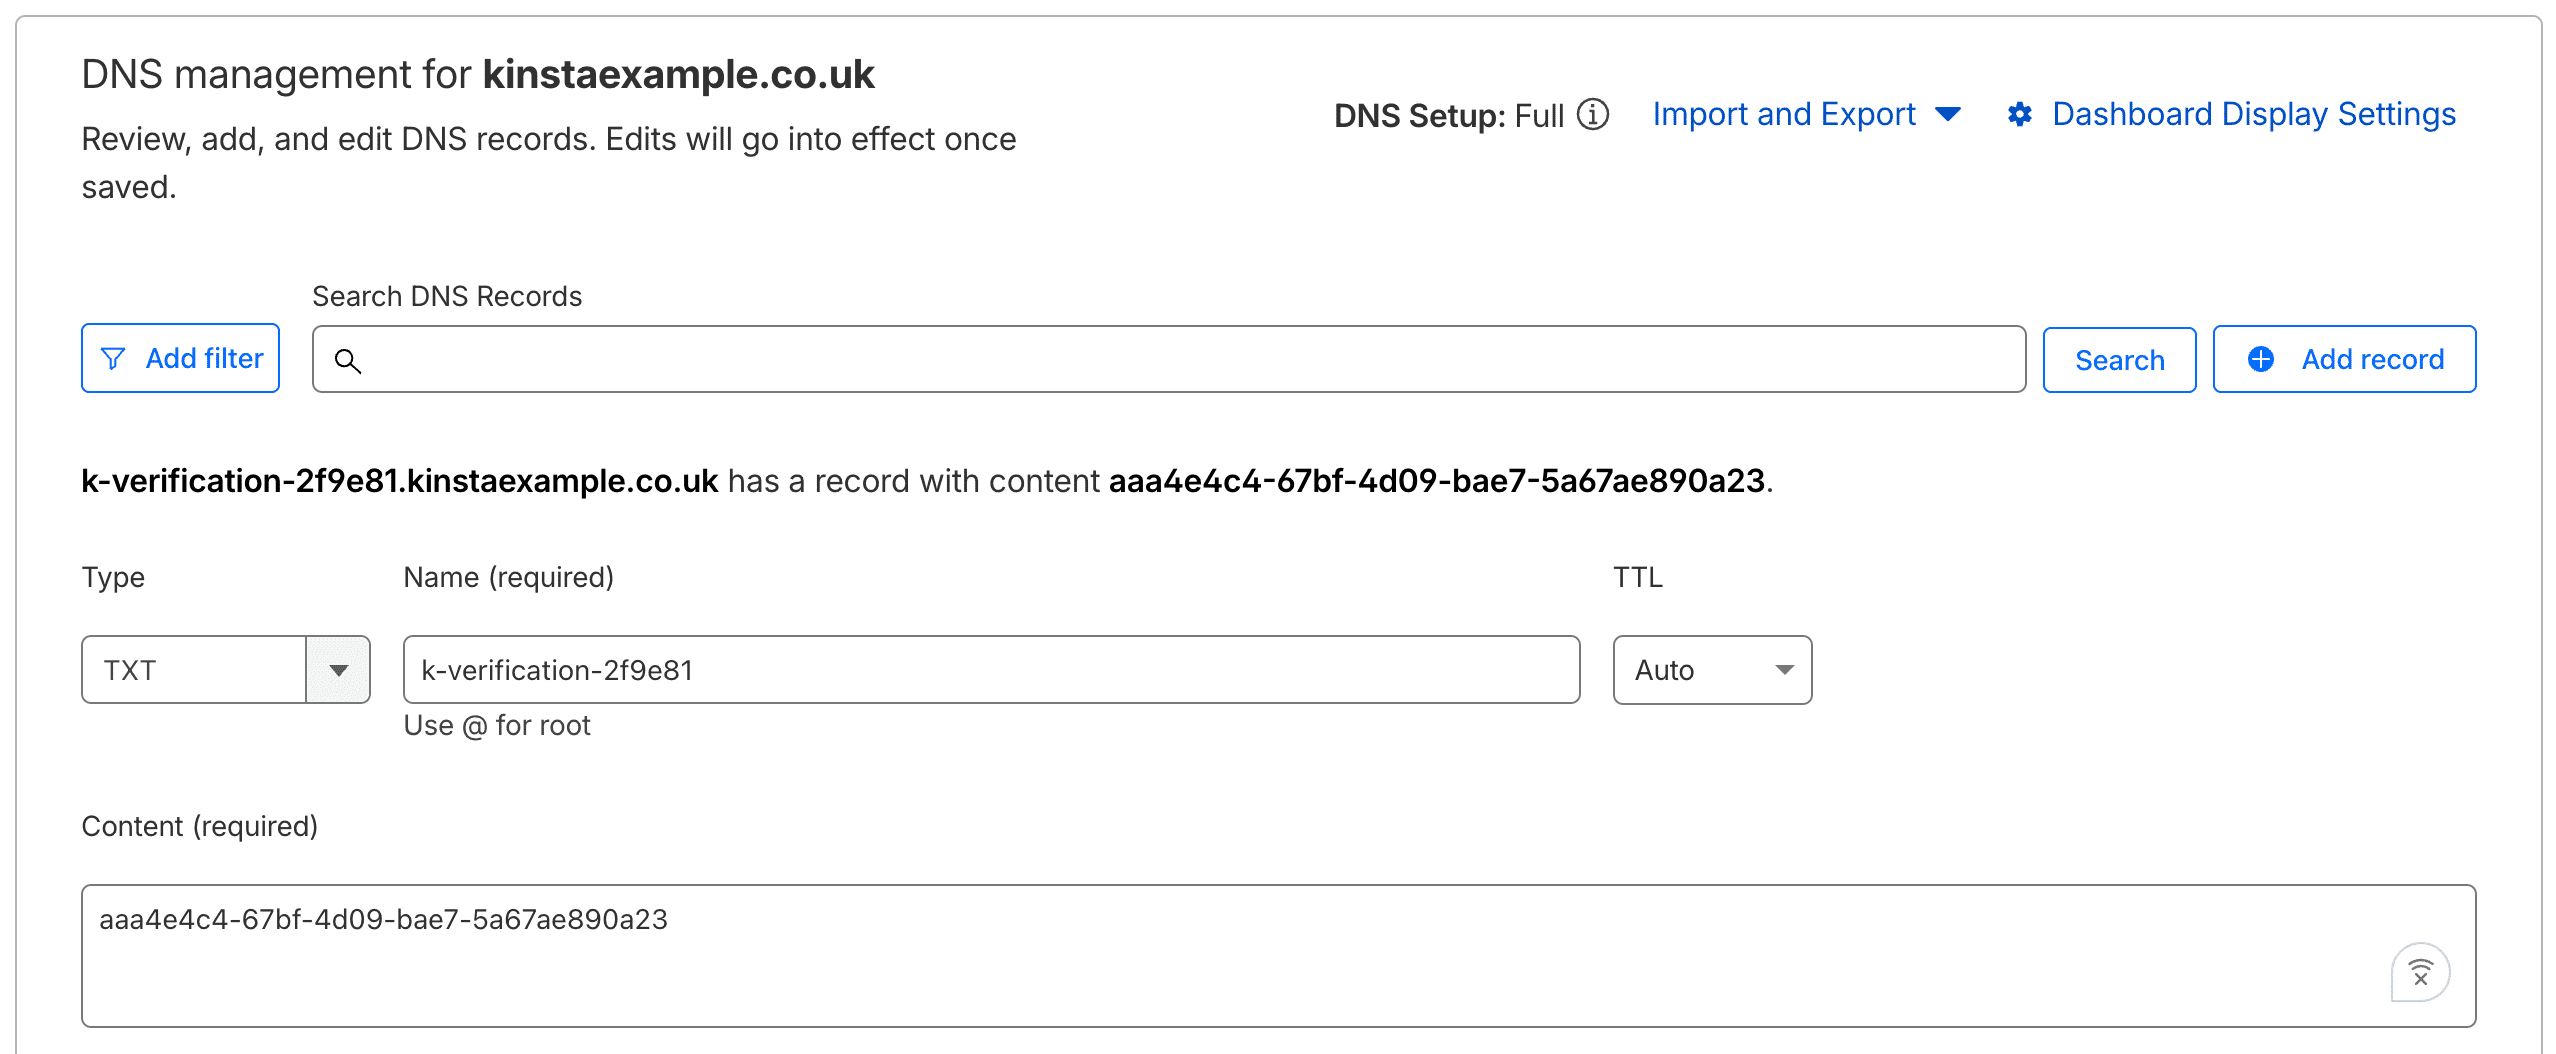2556x1054 pixels.
Task: Click the offline indicator icon in Content field
Action: pos(2420,971)
